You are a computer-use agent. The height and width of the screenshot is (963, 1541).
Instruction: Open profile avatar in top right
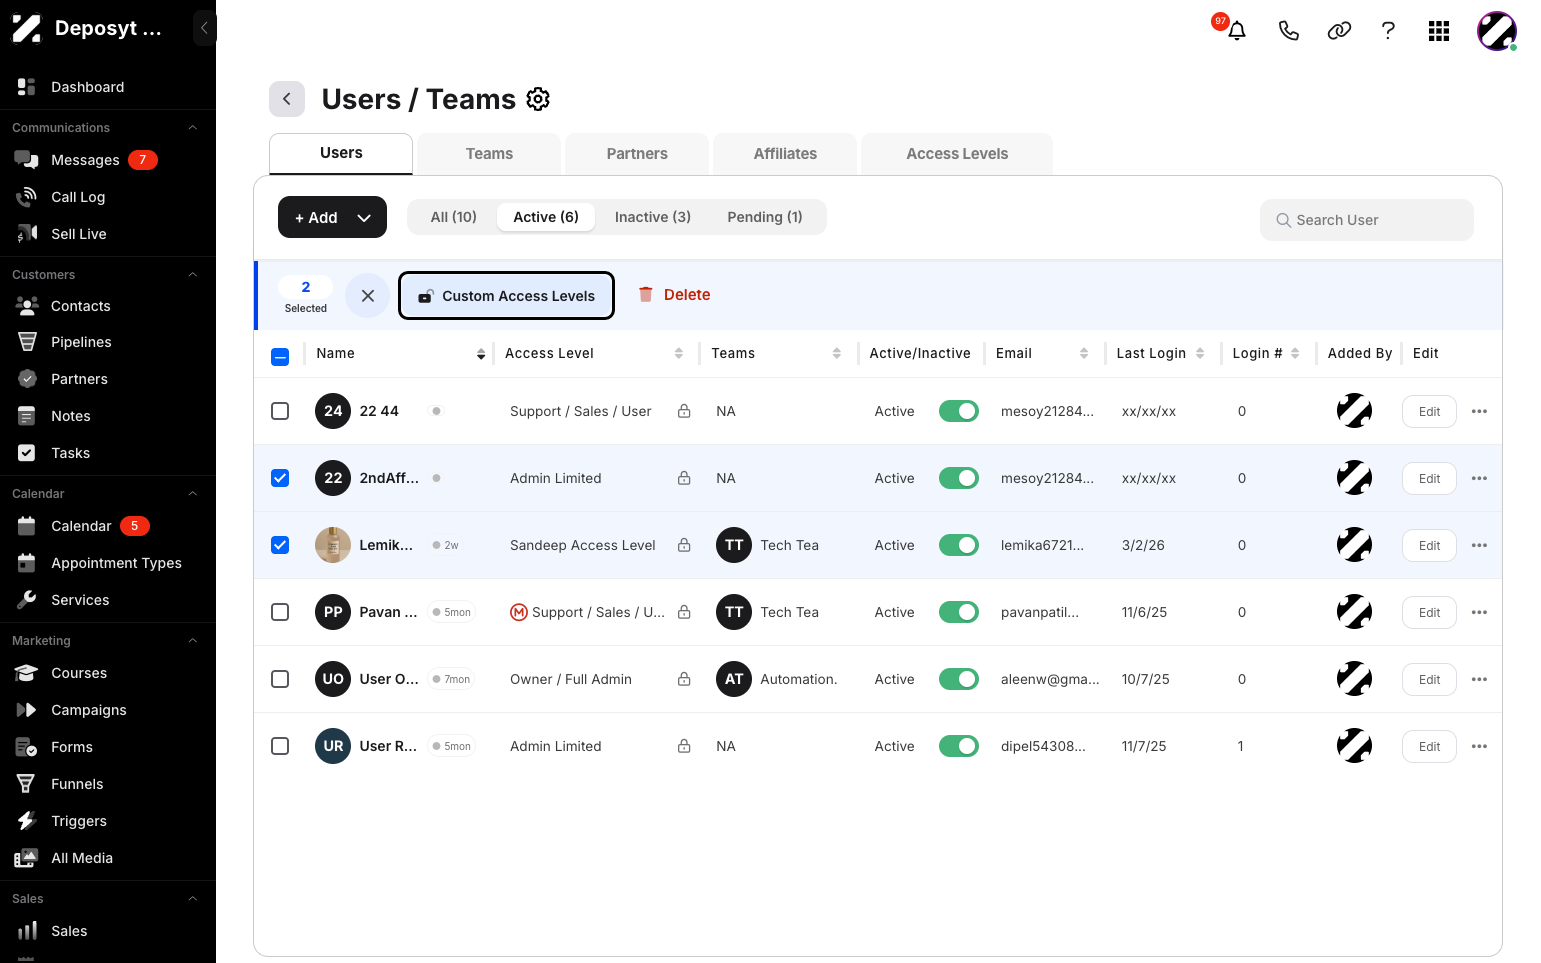coord(1497,31)
